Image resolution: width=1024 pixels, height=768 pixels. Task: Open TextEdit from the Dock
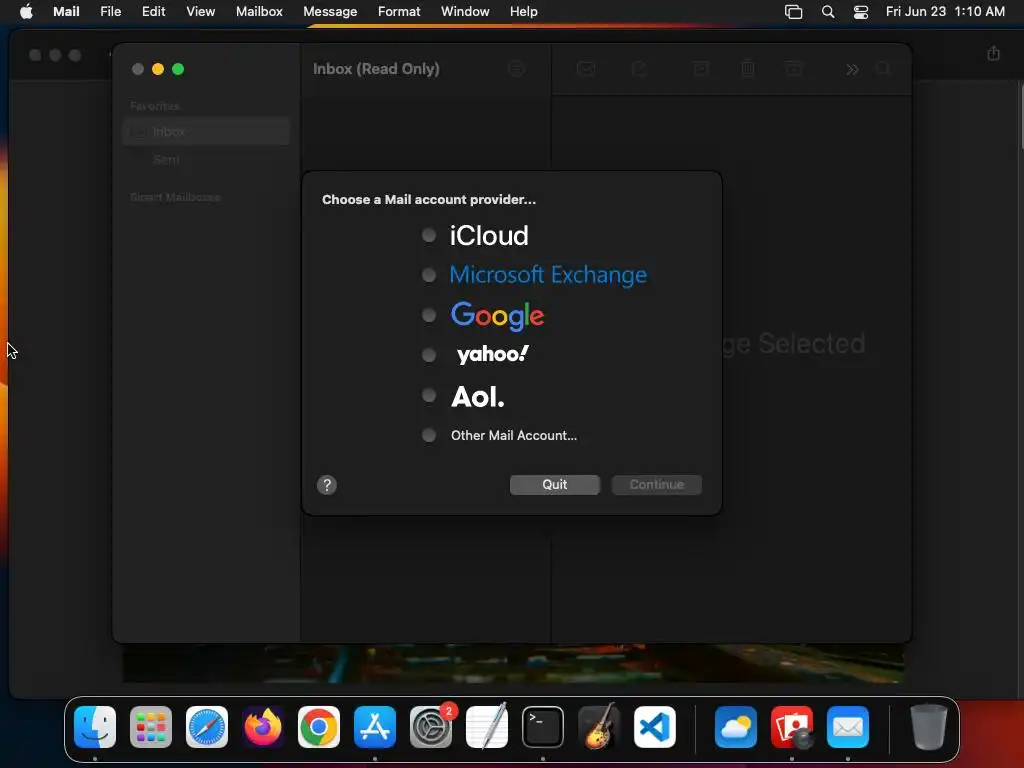click(x=487, y=727)
